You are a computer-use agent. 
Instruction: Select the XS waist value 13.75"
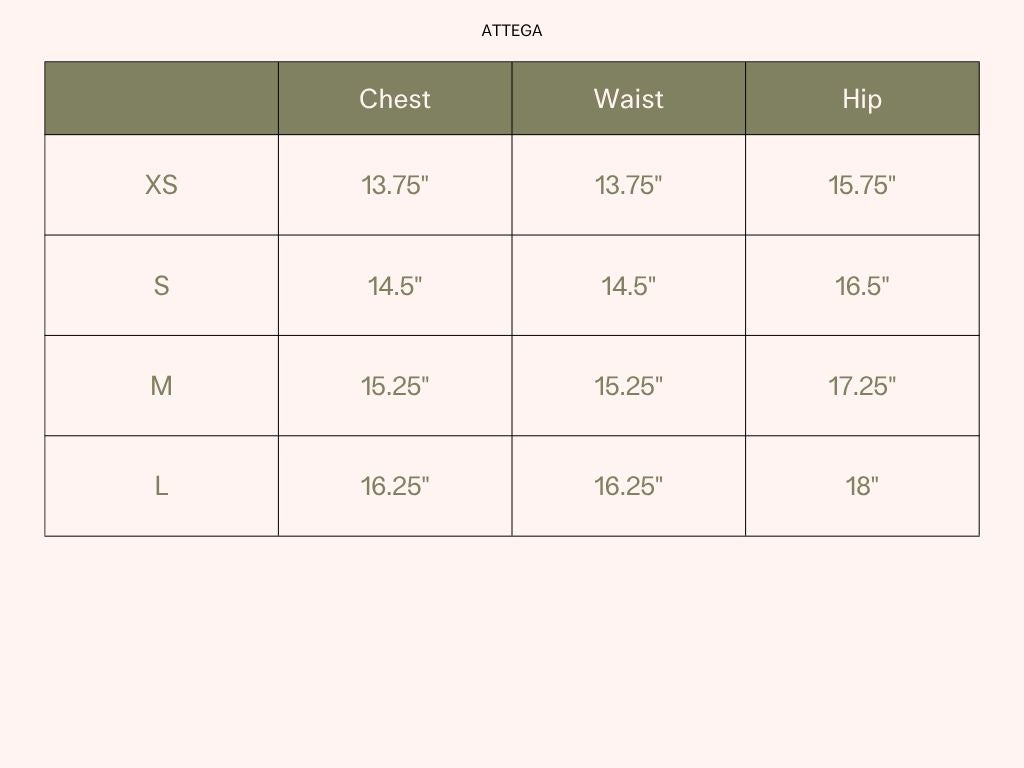628,185
